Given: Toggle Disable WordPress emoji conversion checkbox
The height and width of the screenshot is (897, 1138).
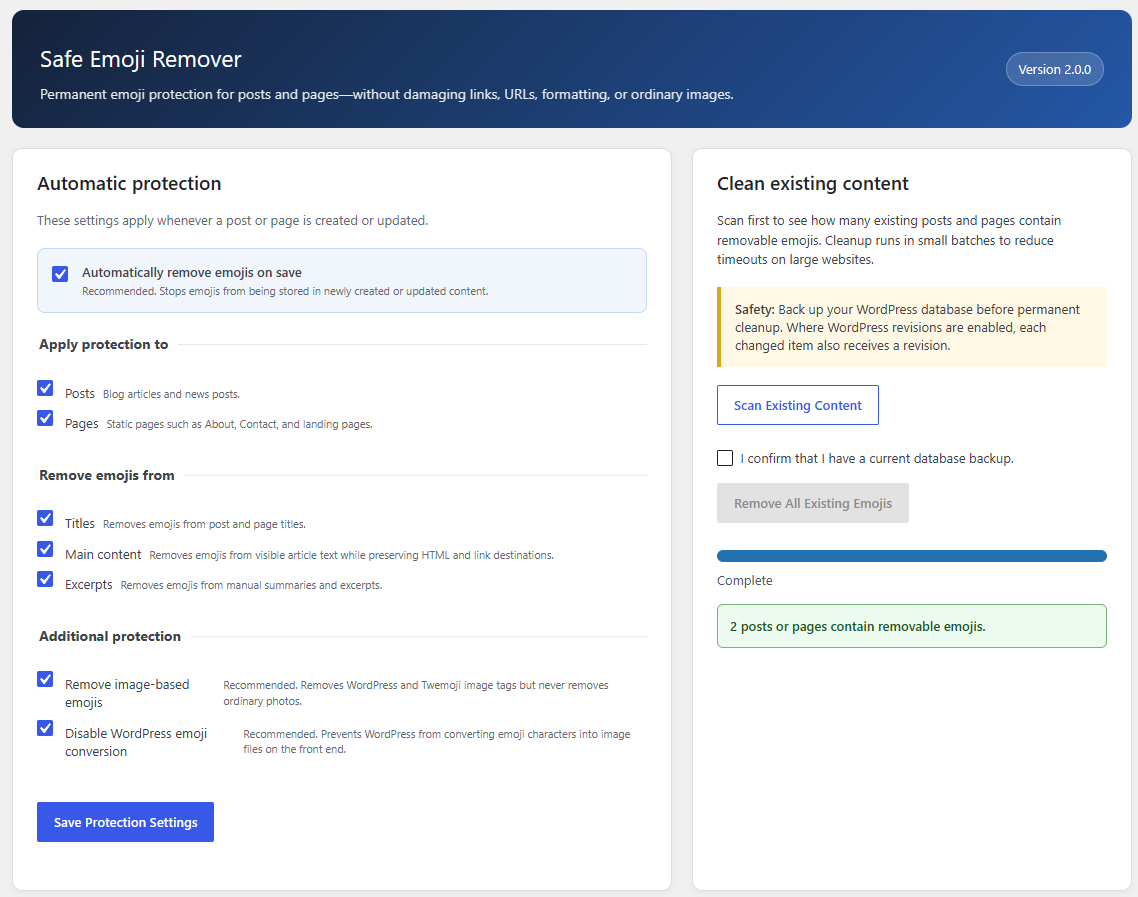Looking at the screenshot, I should tap(45, 728).
